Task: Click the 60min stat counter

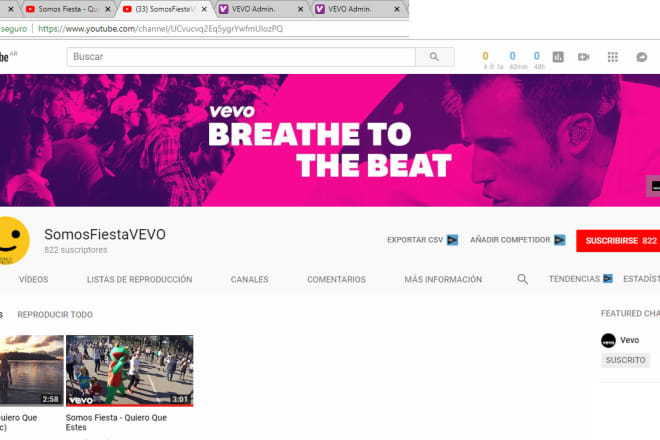Action: [518, 59]
